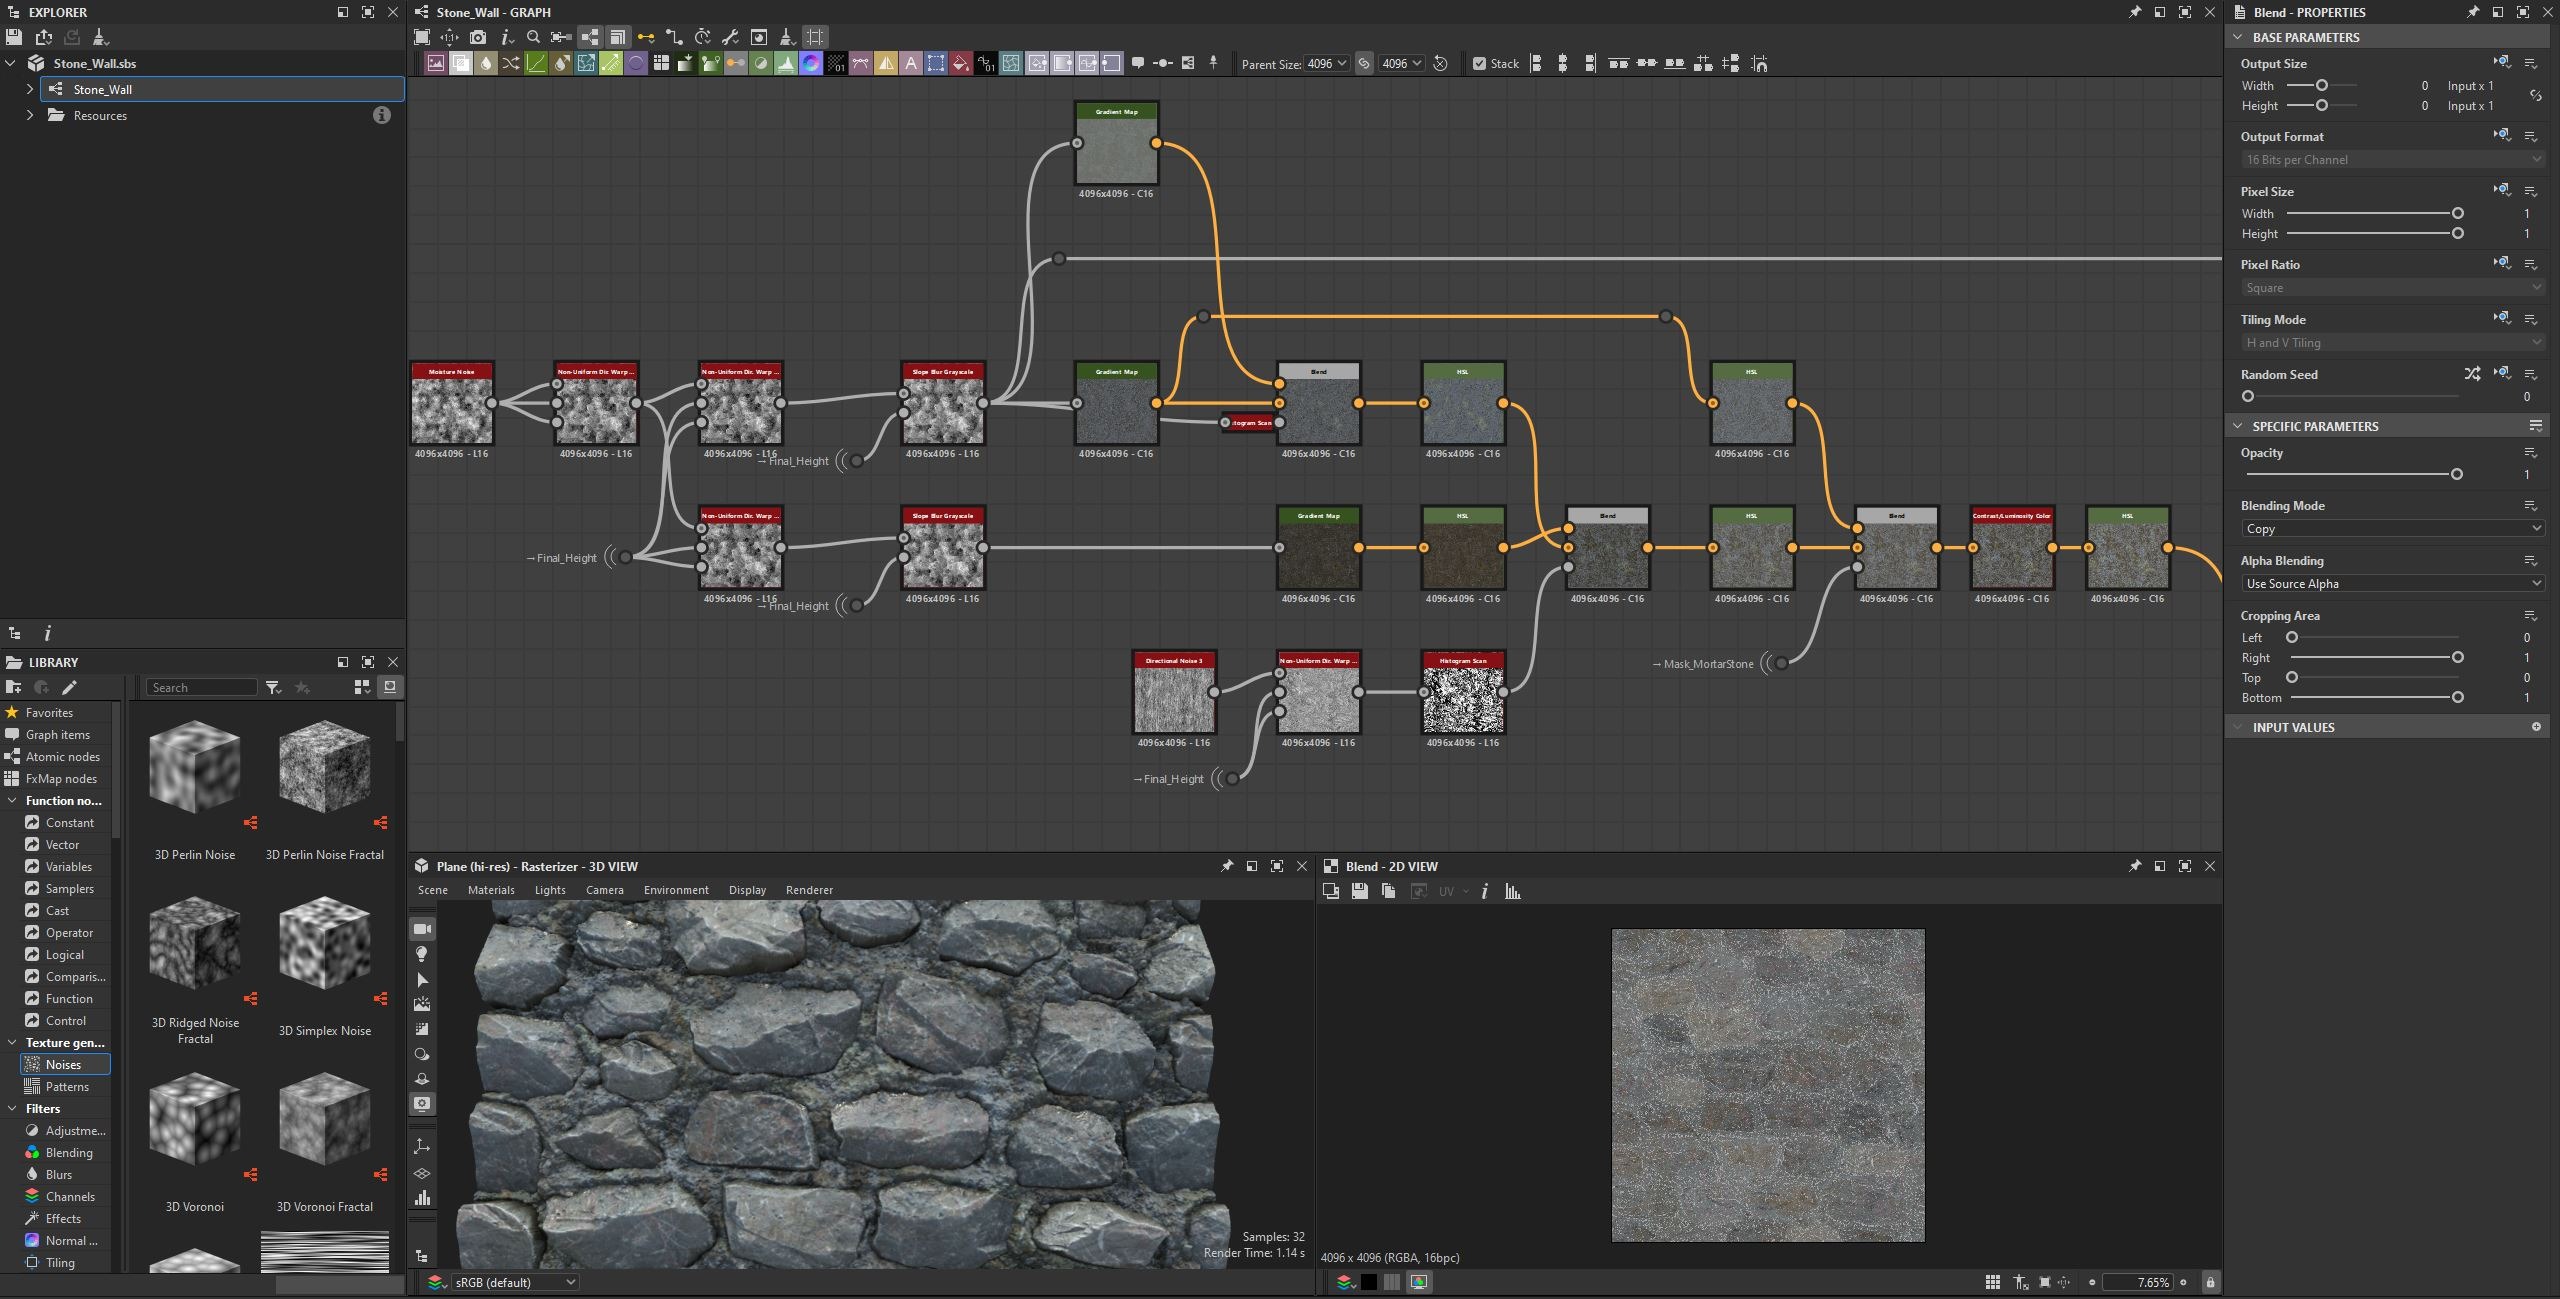Open the Blending Mode Copy dropdown
The height and width of the screenshot is (1299, 2560).
tap(2392, 529)
